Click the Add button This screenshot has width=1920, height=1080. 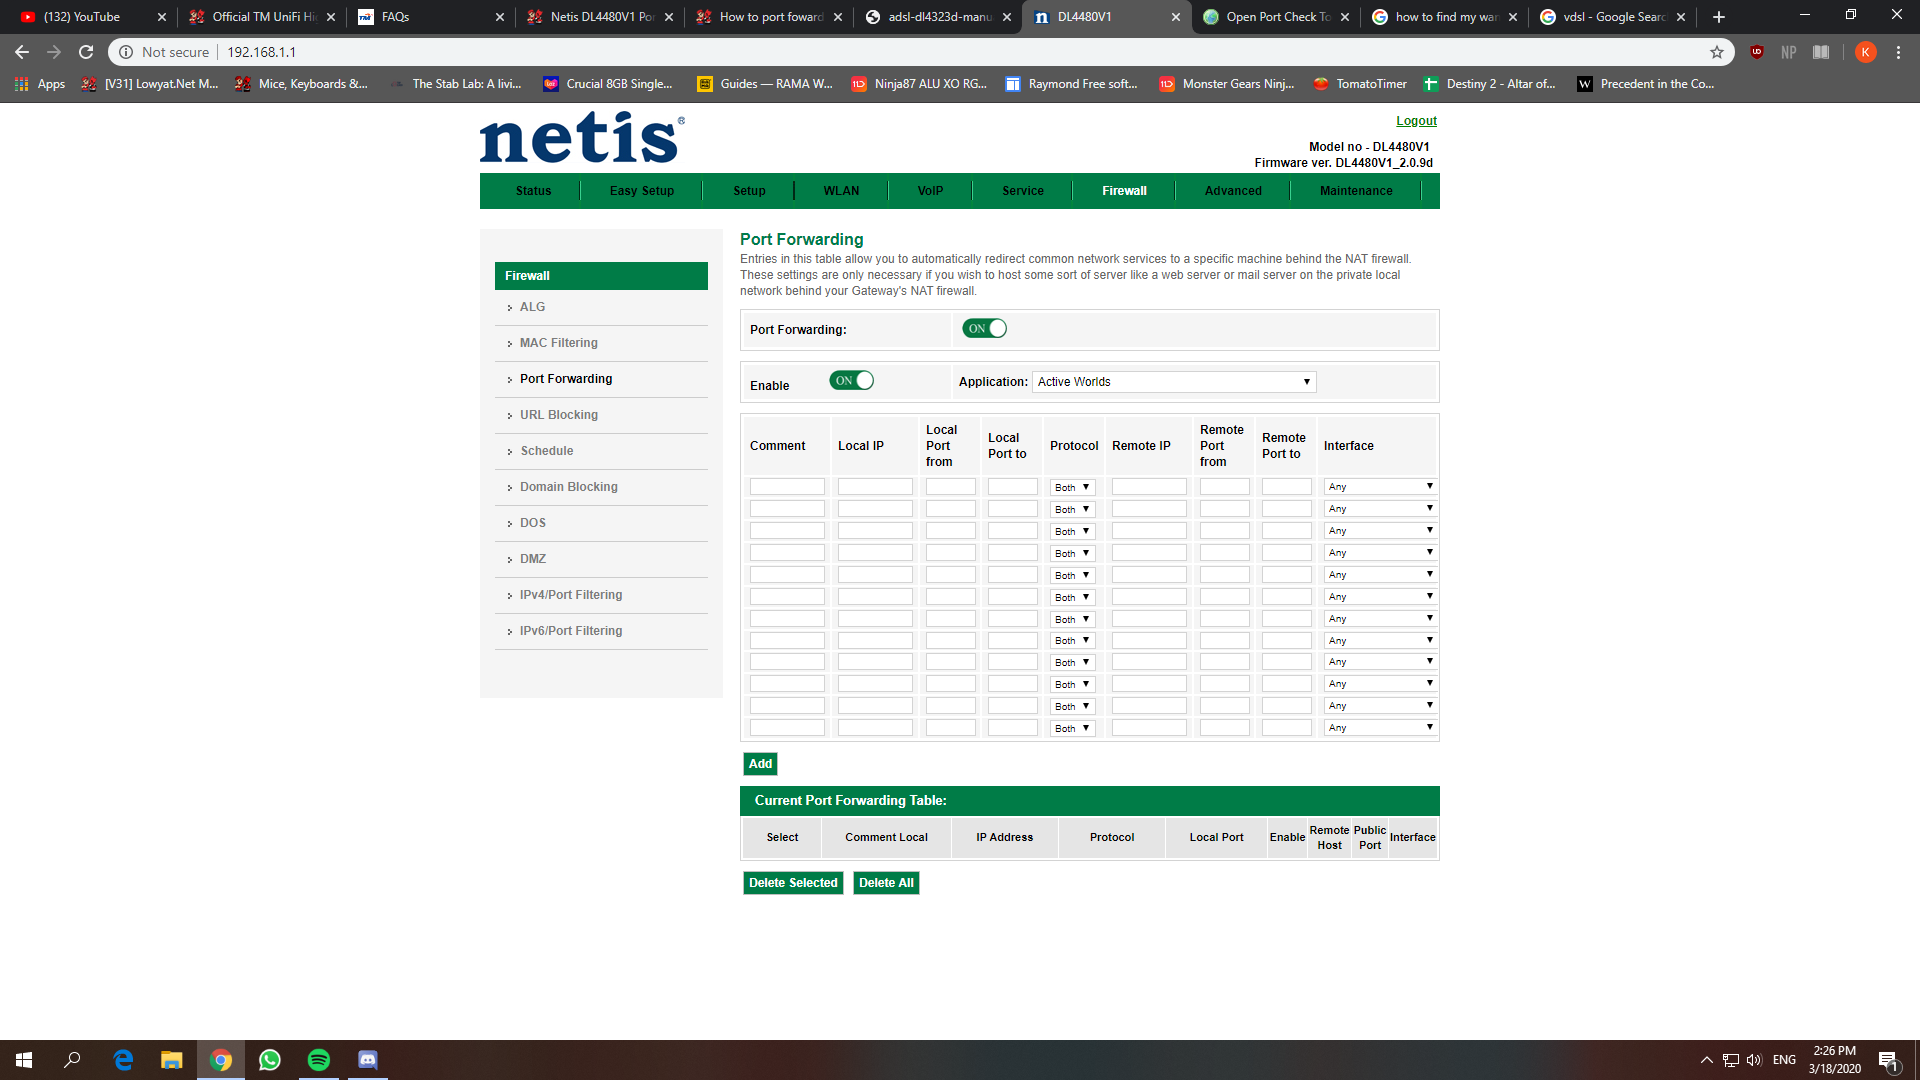(x=760, y=764)
